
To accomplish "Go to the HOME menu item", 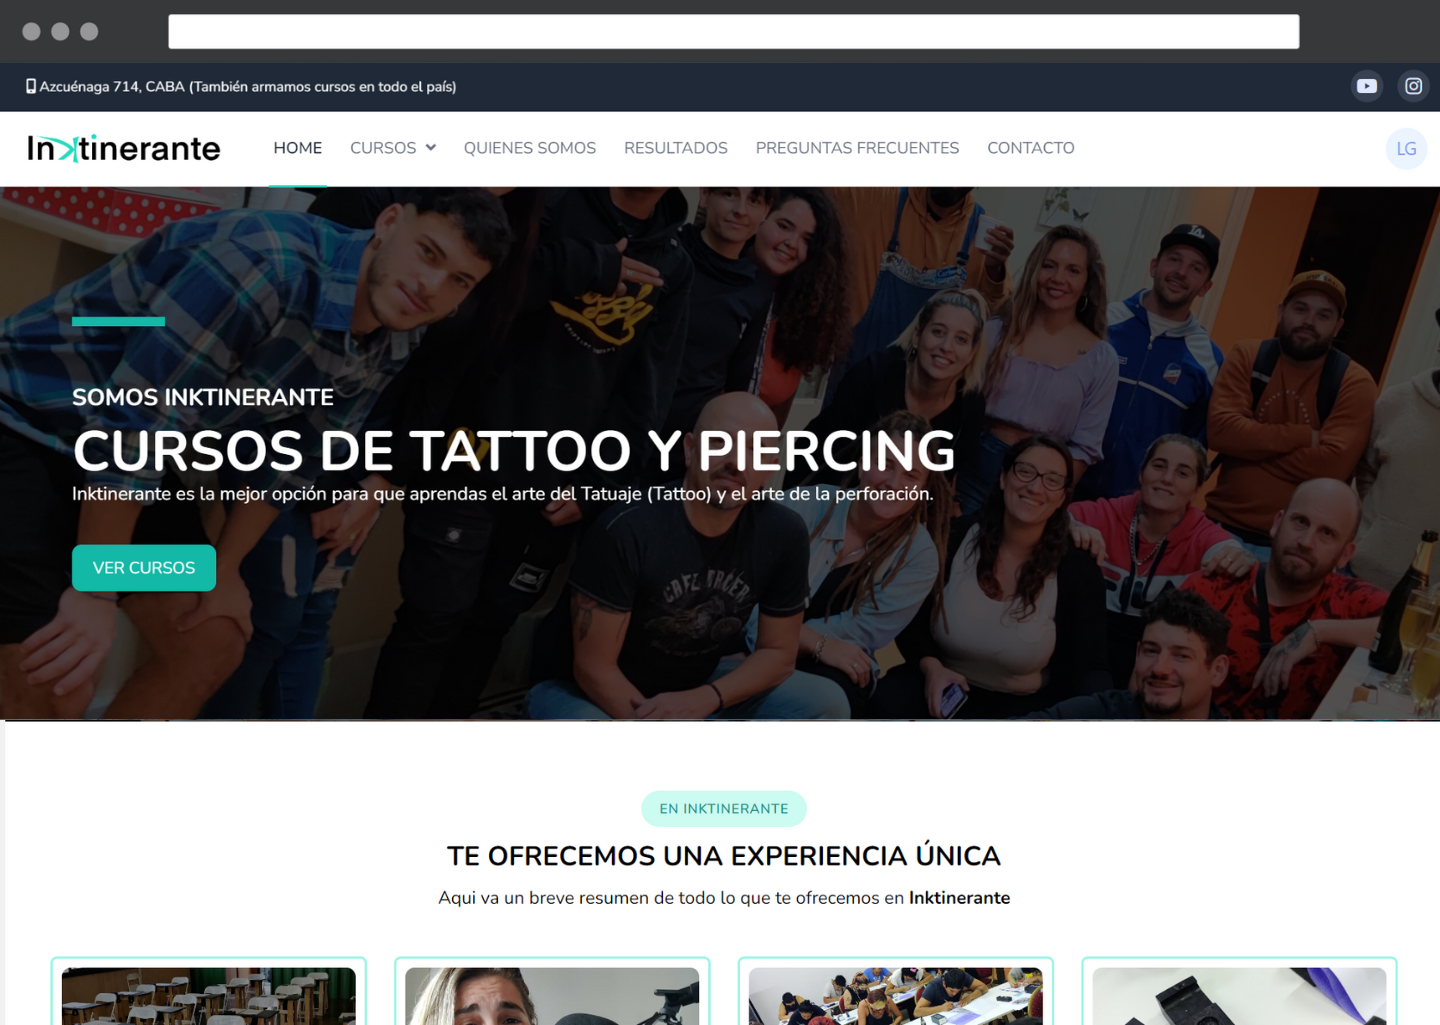I will click(297, 148).
